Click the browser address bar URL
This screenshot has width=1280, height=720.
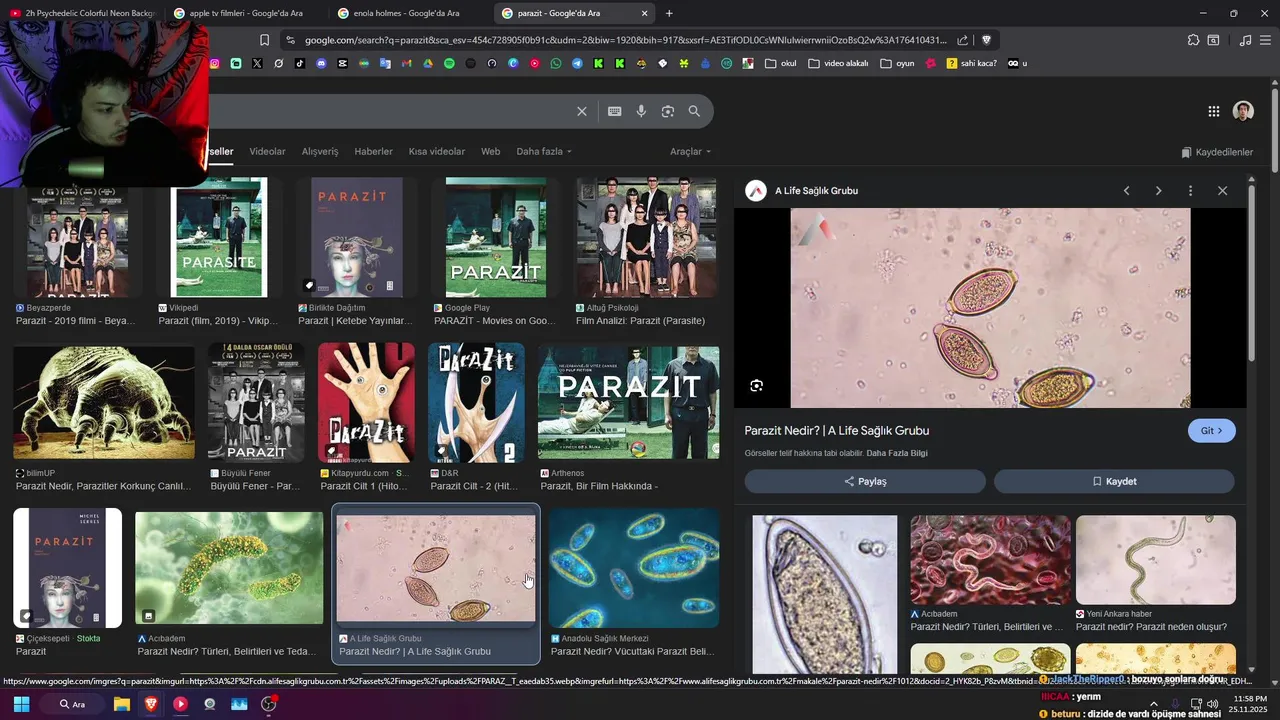[625, 40]
